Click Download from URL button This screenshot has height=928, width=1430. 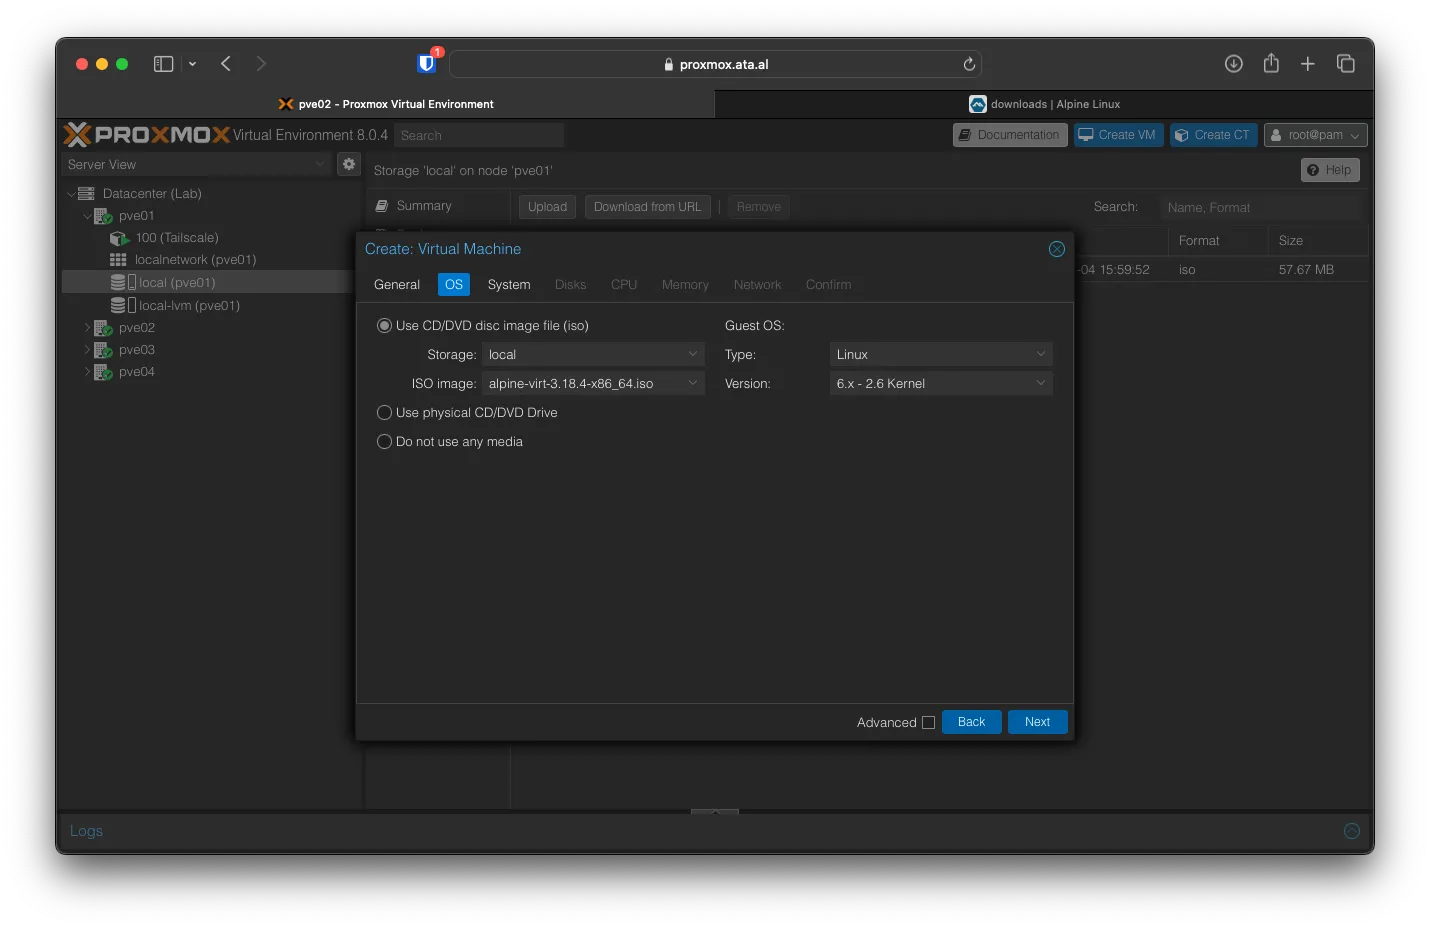[648, 207]
